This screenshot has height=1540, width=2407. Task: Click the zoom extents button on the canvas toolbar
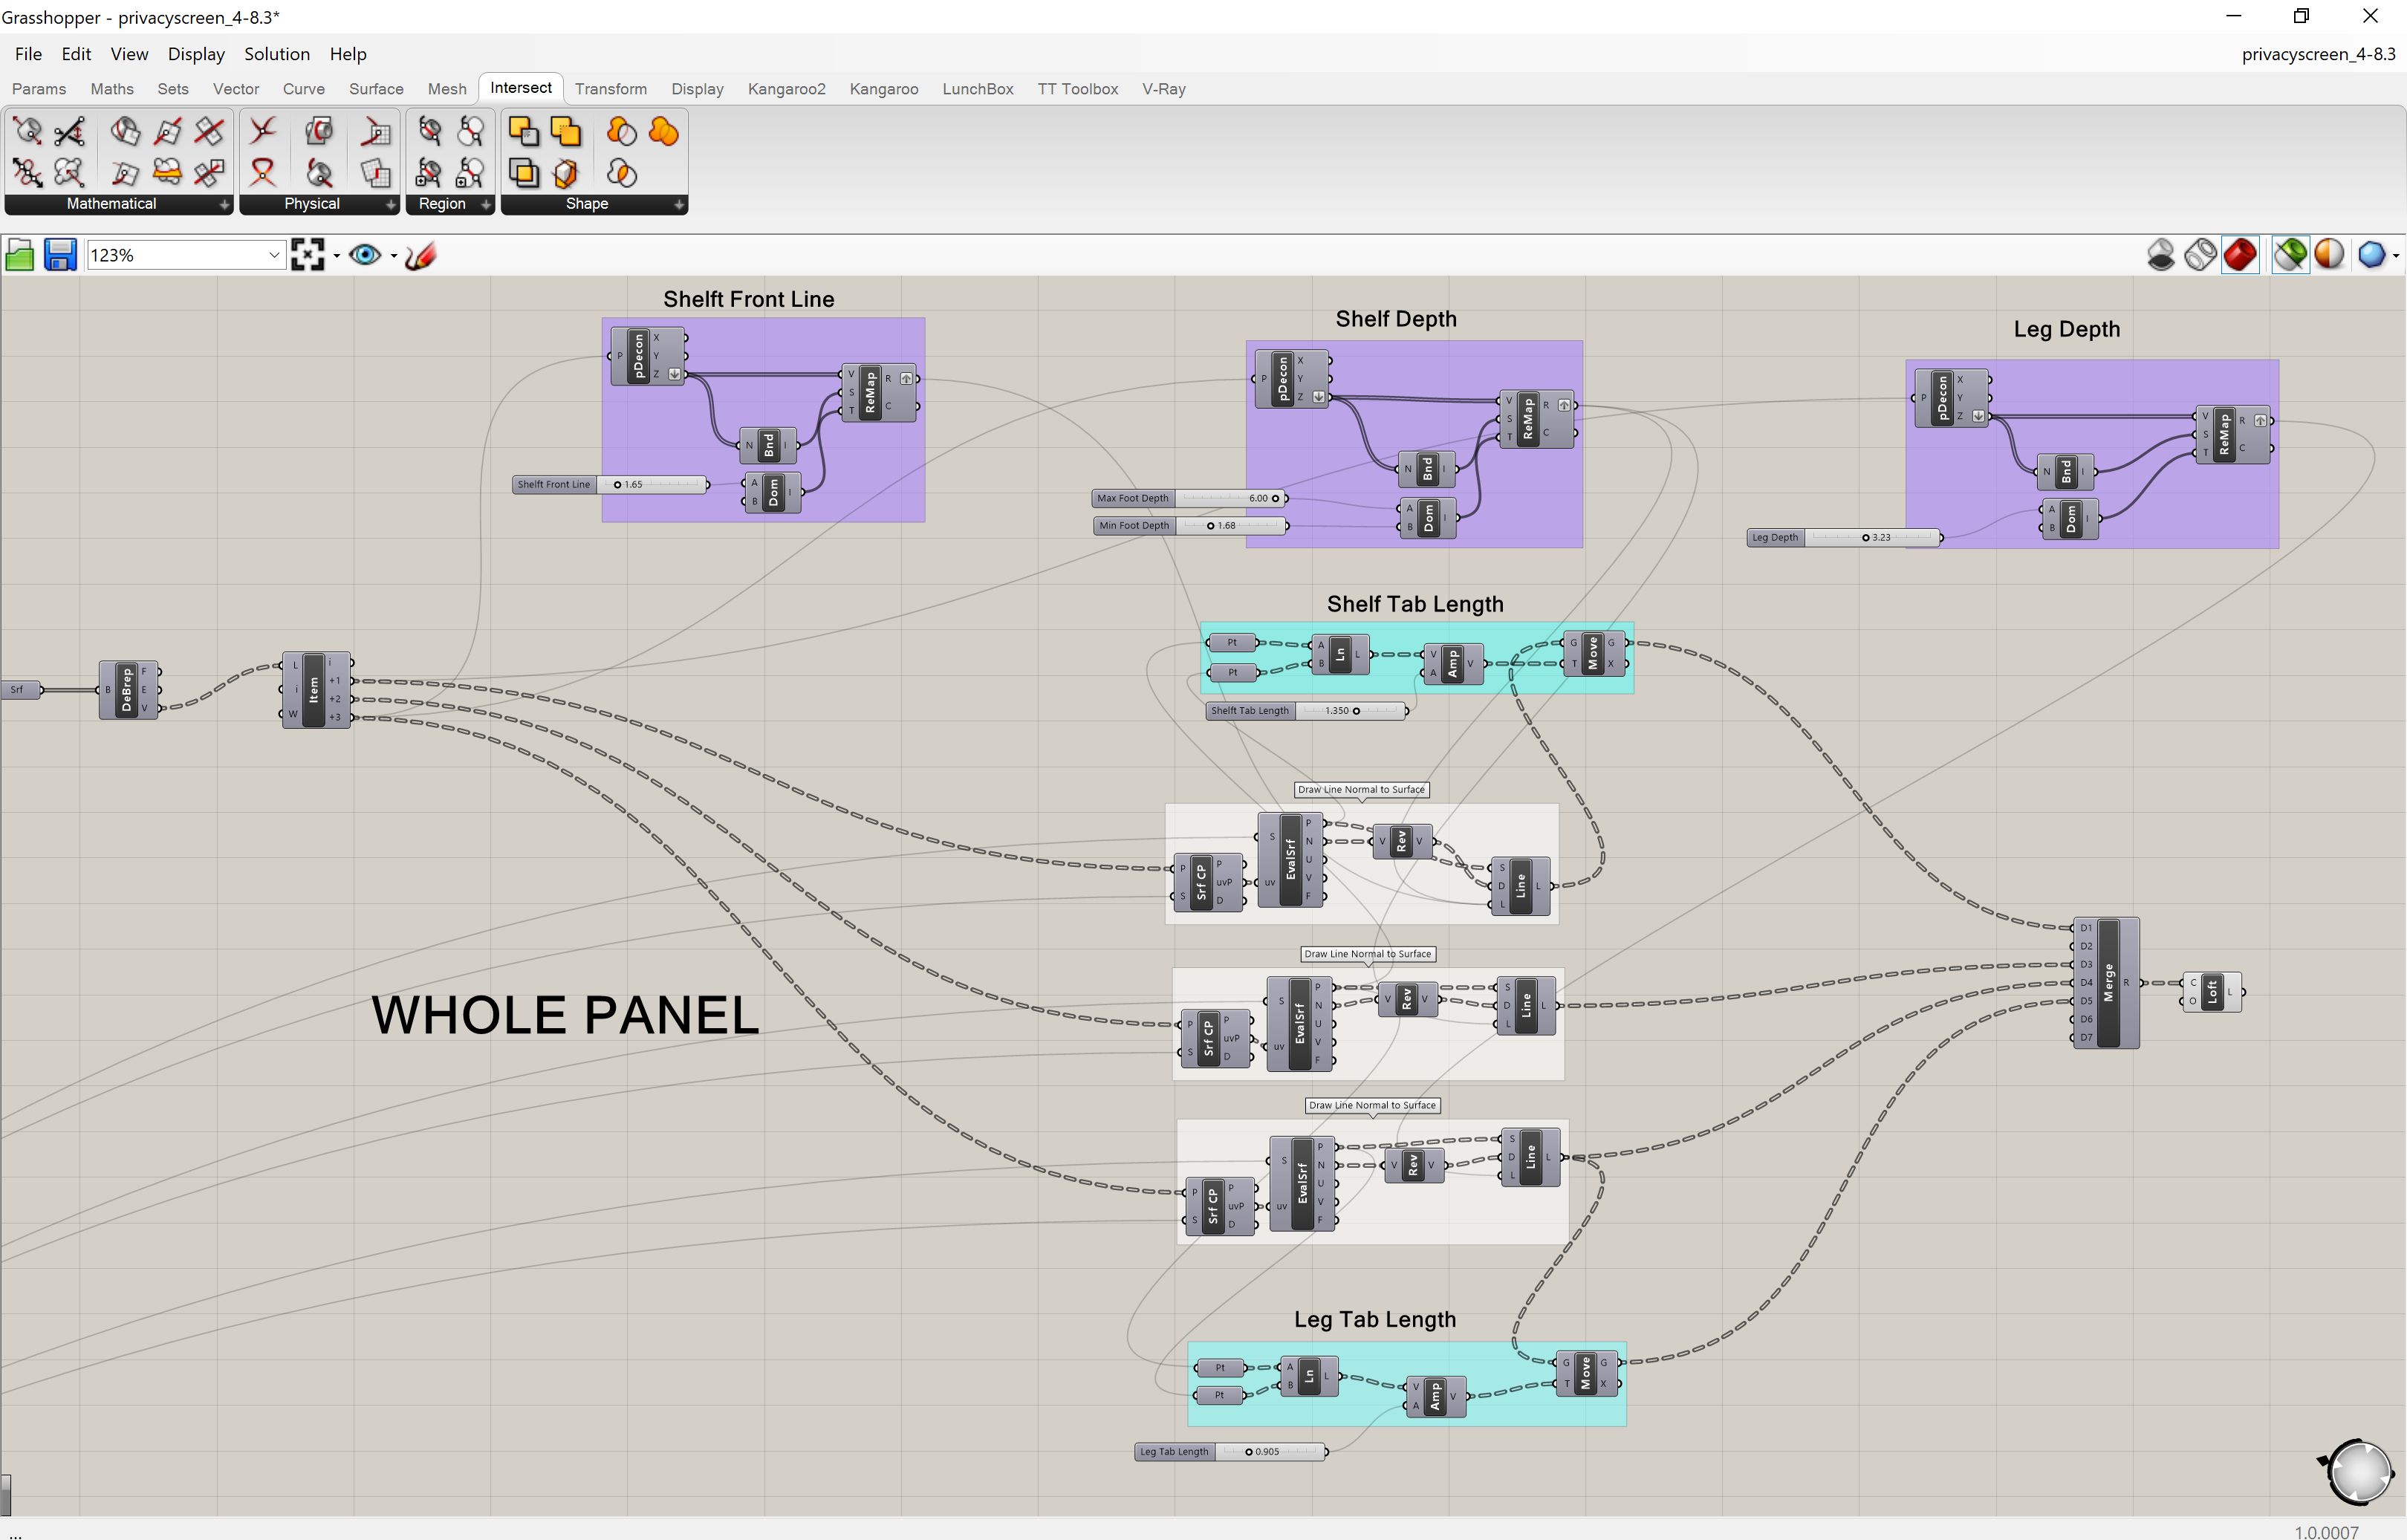[x=309, y=255]
